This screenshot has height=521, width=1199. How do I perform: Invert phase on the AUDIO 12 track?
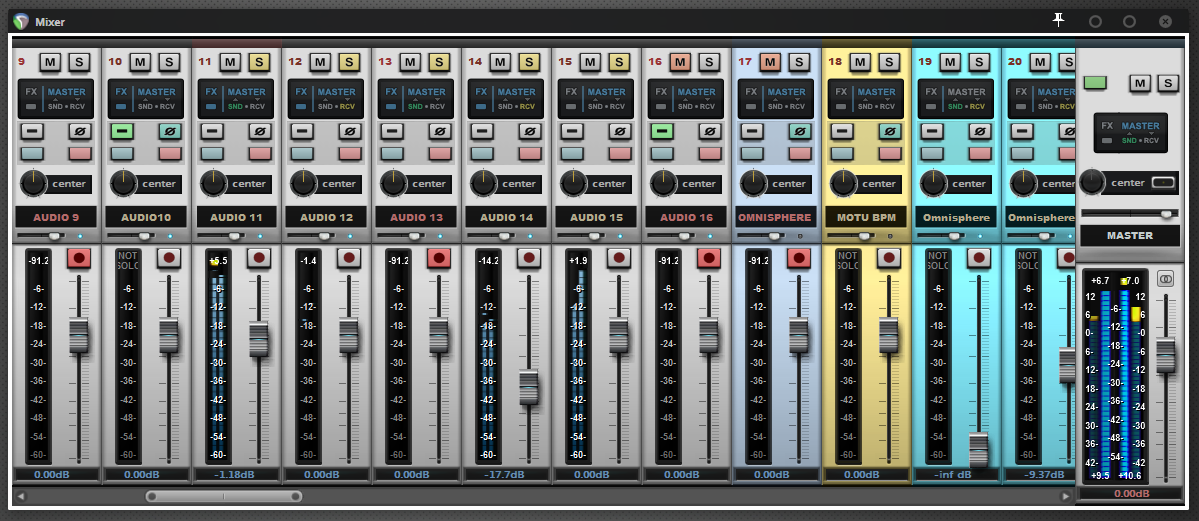[x=349, y=132]
